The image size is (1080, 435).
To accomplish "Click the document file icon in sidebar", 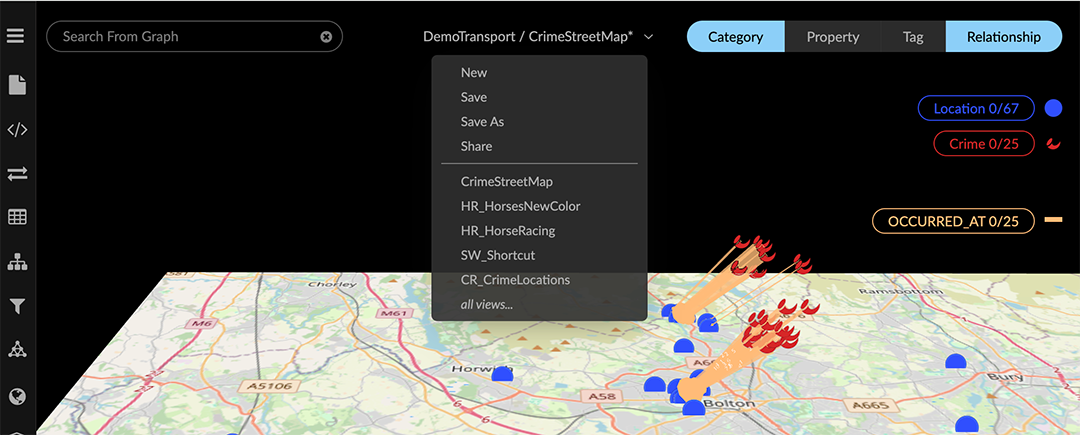I will (16, 85).
